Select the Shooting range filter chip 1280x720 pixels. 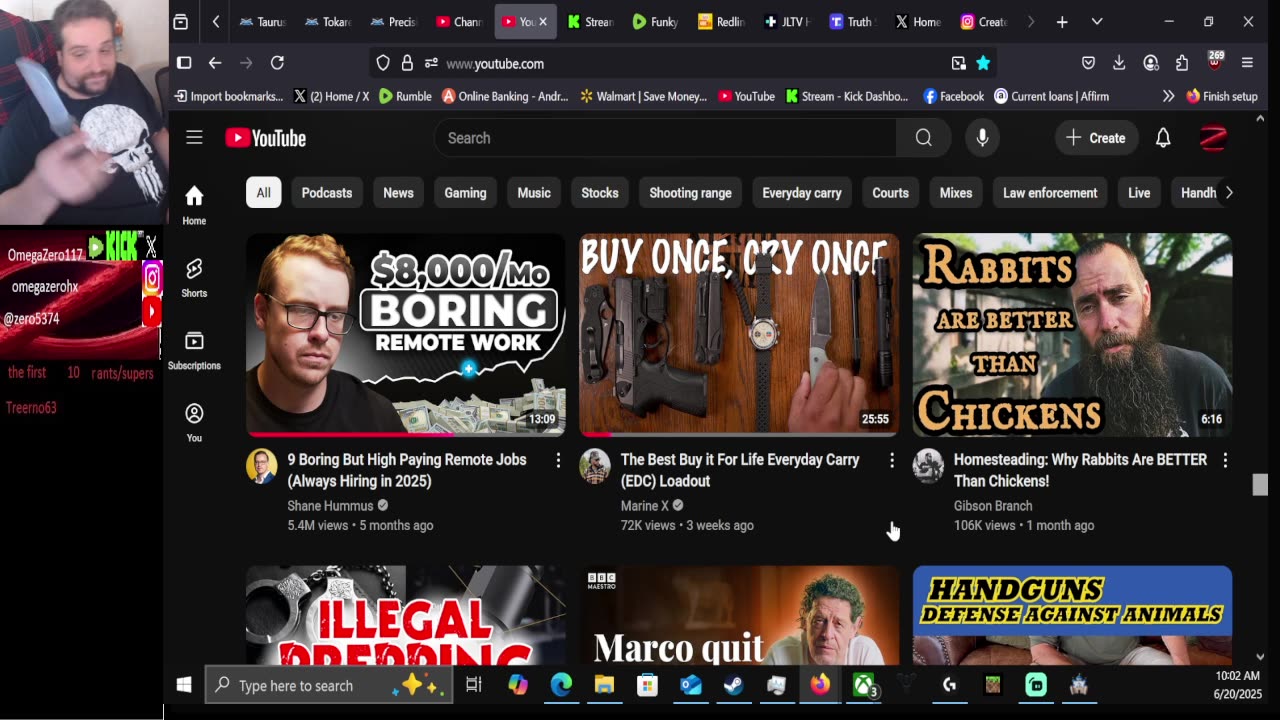coord(690,193)
